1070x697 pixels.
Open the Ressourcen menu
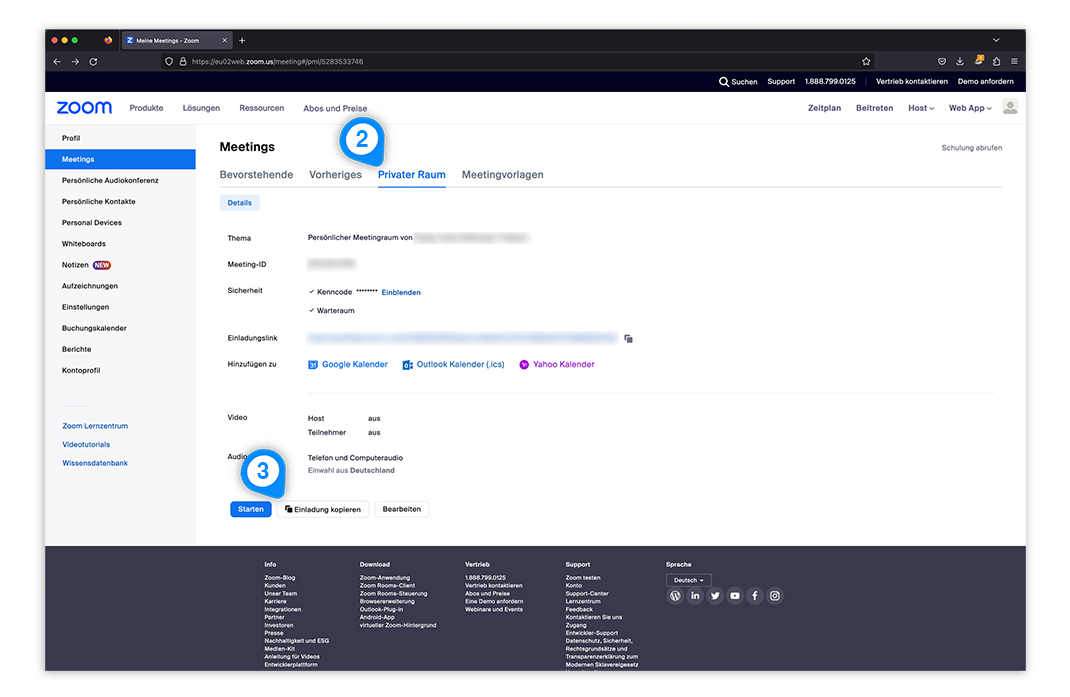click(261, 108)
